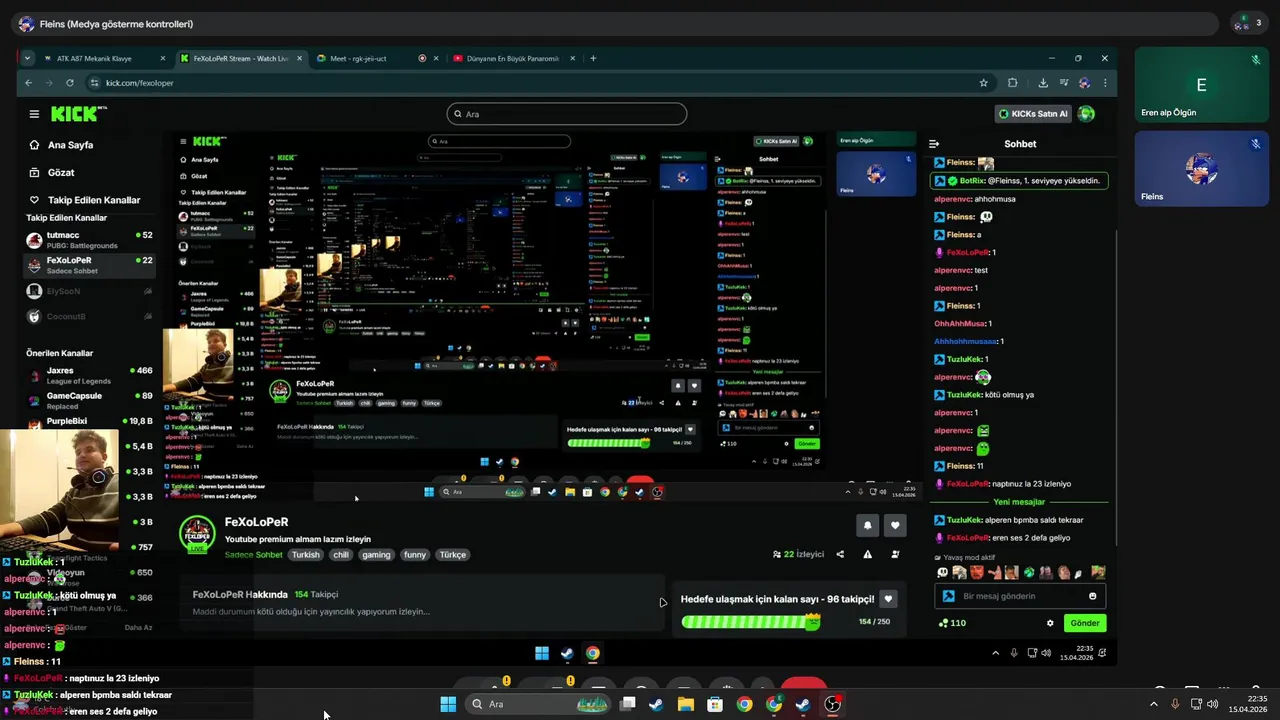
Task: Click Steam icon in the shared-screen taskbar
Action: tap(567, 653)
